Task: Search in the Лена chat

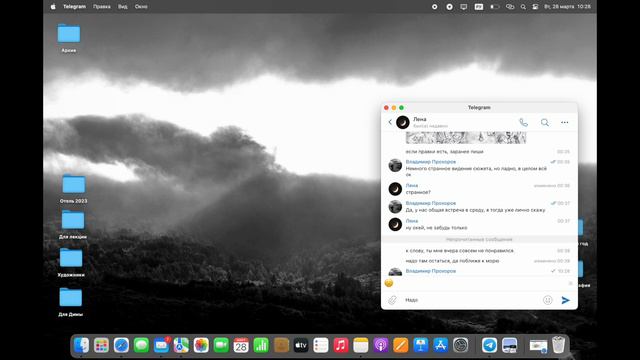Action: [x=544, y=122]
